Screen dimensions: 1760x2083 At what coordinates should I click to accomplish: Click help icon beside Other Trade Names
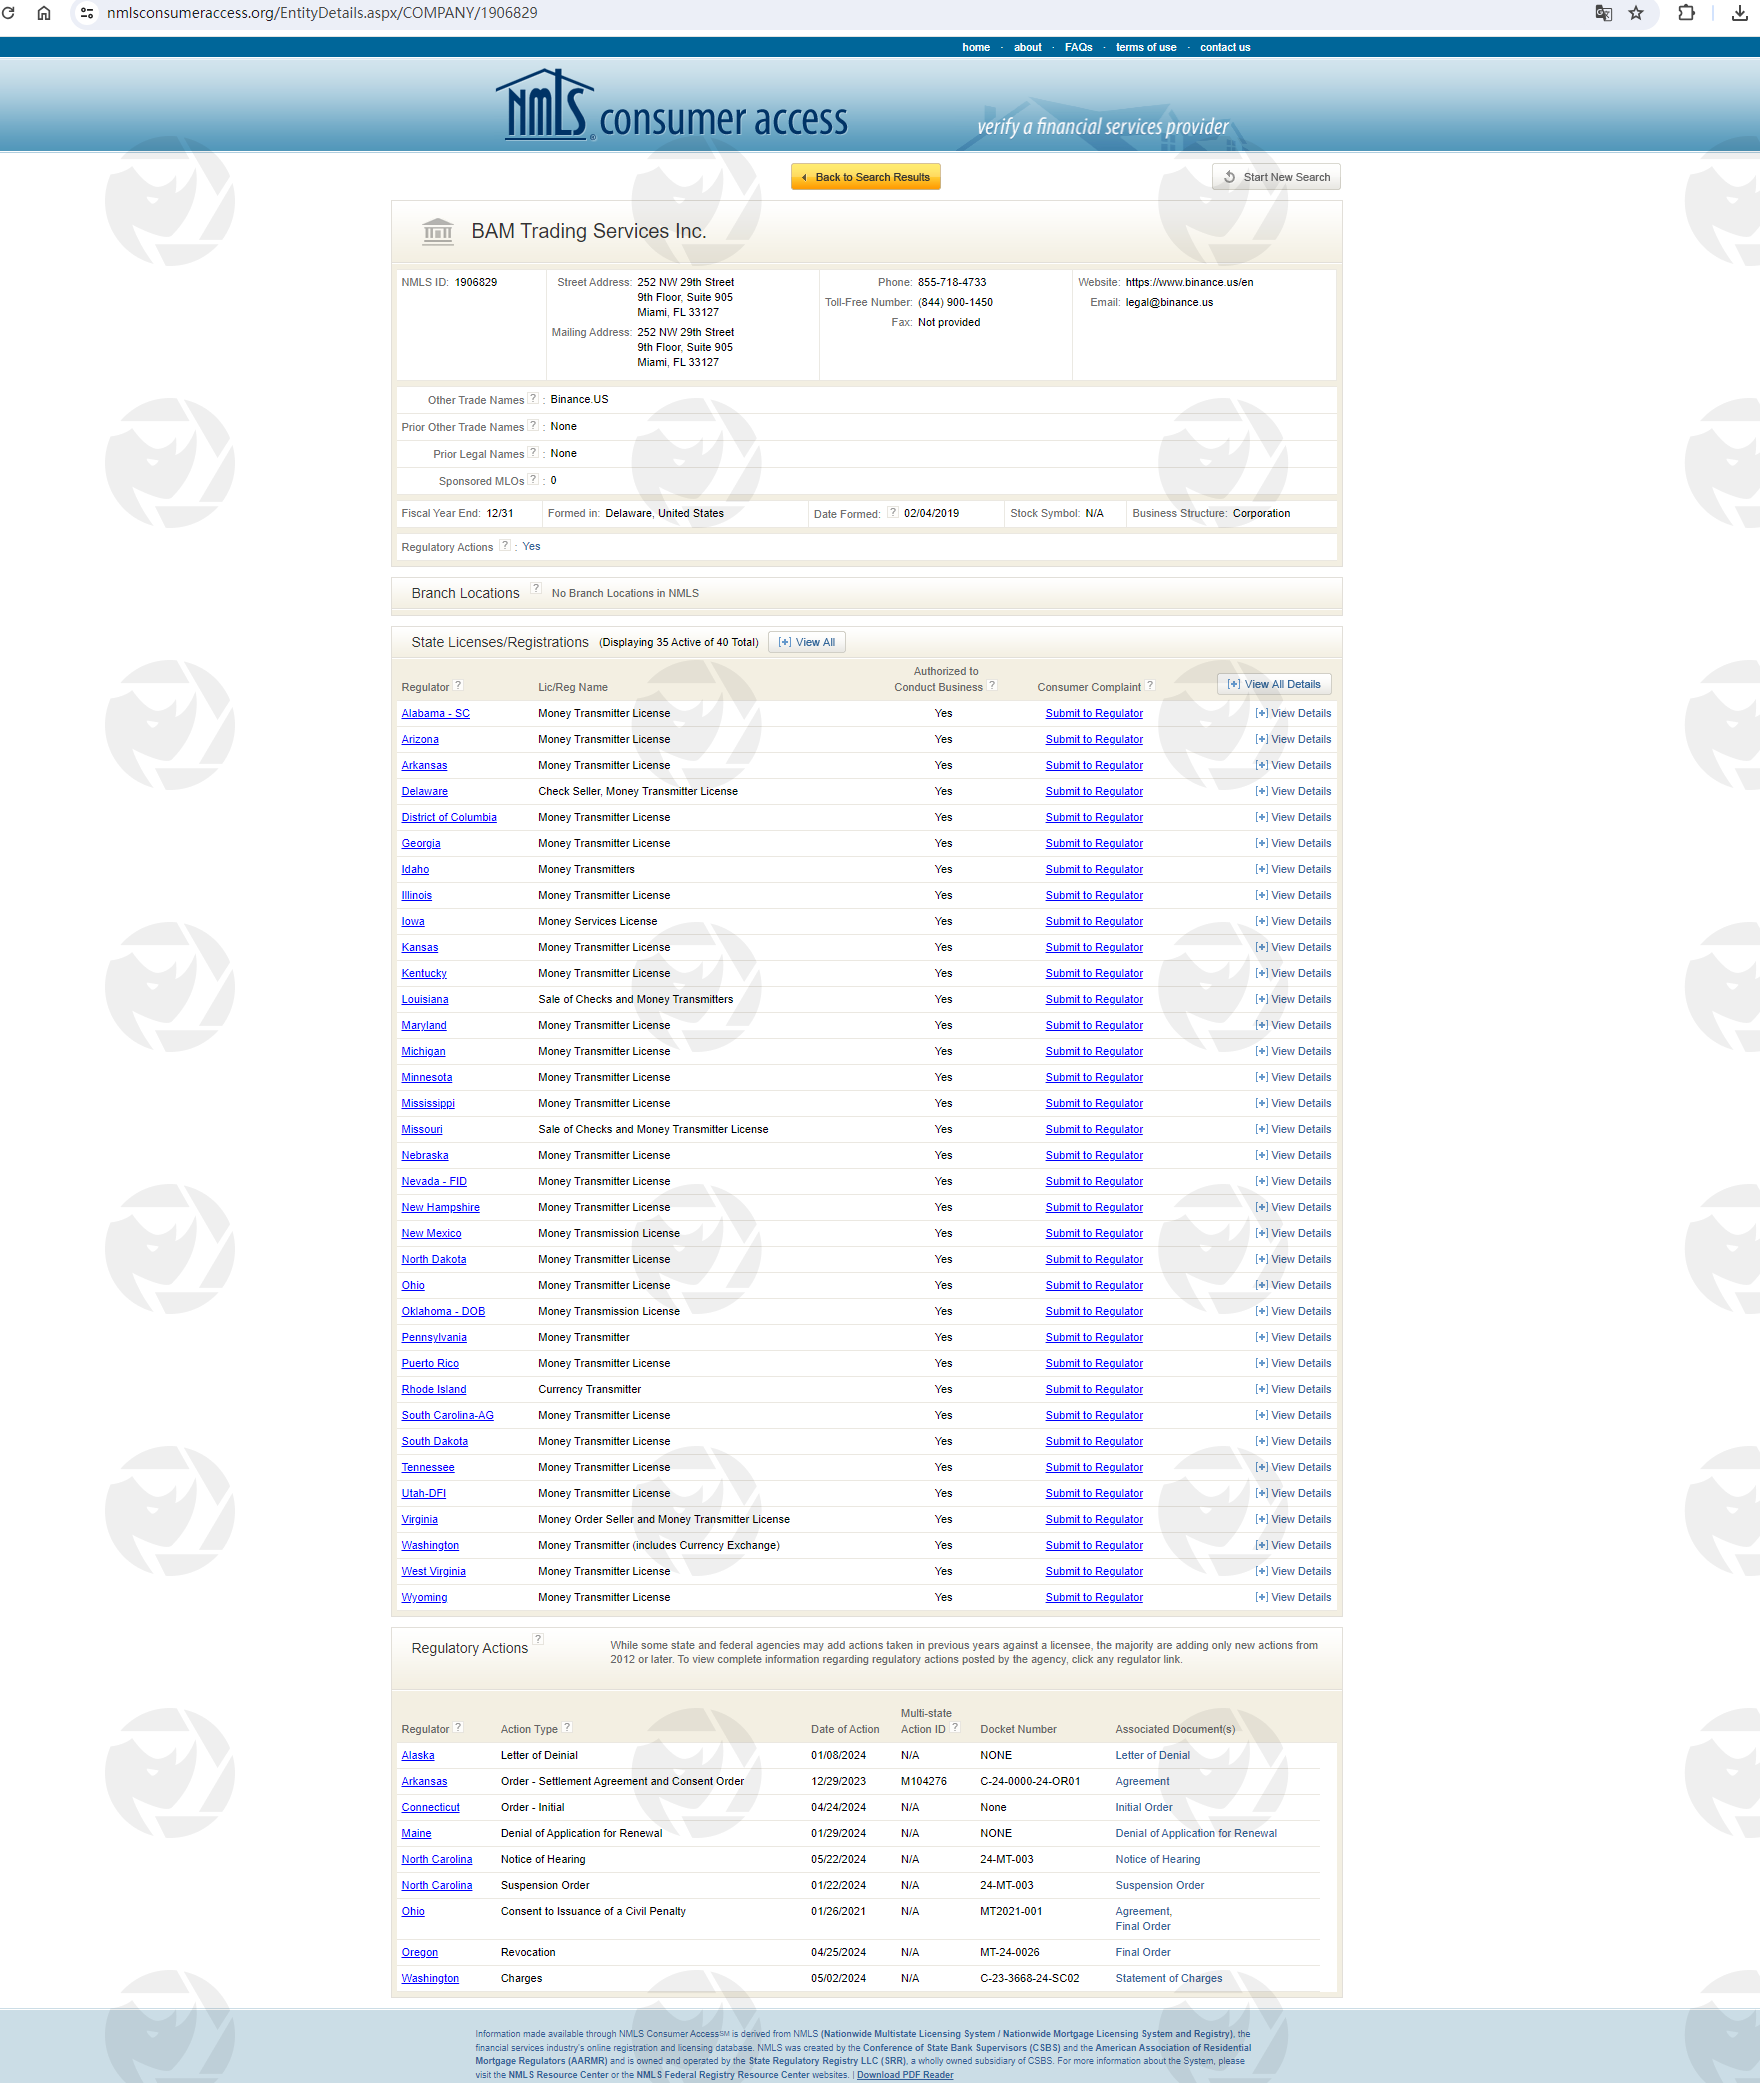click(533, 399)
